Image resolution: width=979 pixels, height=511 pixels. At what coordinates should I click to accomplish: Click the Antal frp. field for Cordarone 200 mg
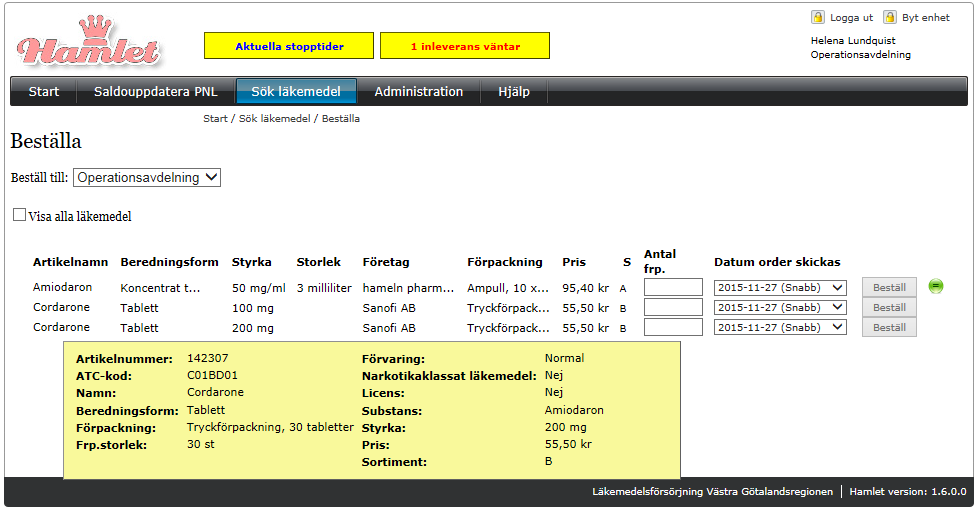tap(673, 327)
